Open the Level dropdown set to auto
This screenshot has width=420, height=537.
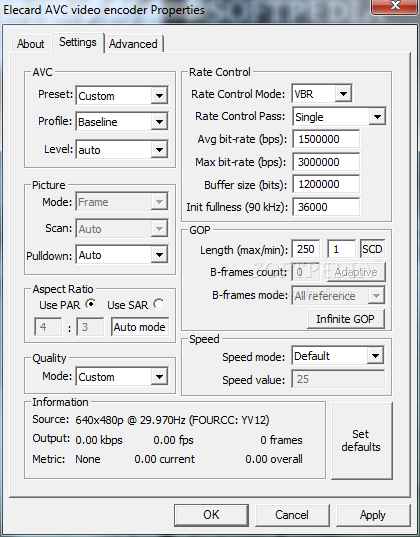[122, 149]
